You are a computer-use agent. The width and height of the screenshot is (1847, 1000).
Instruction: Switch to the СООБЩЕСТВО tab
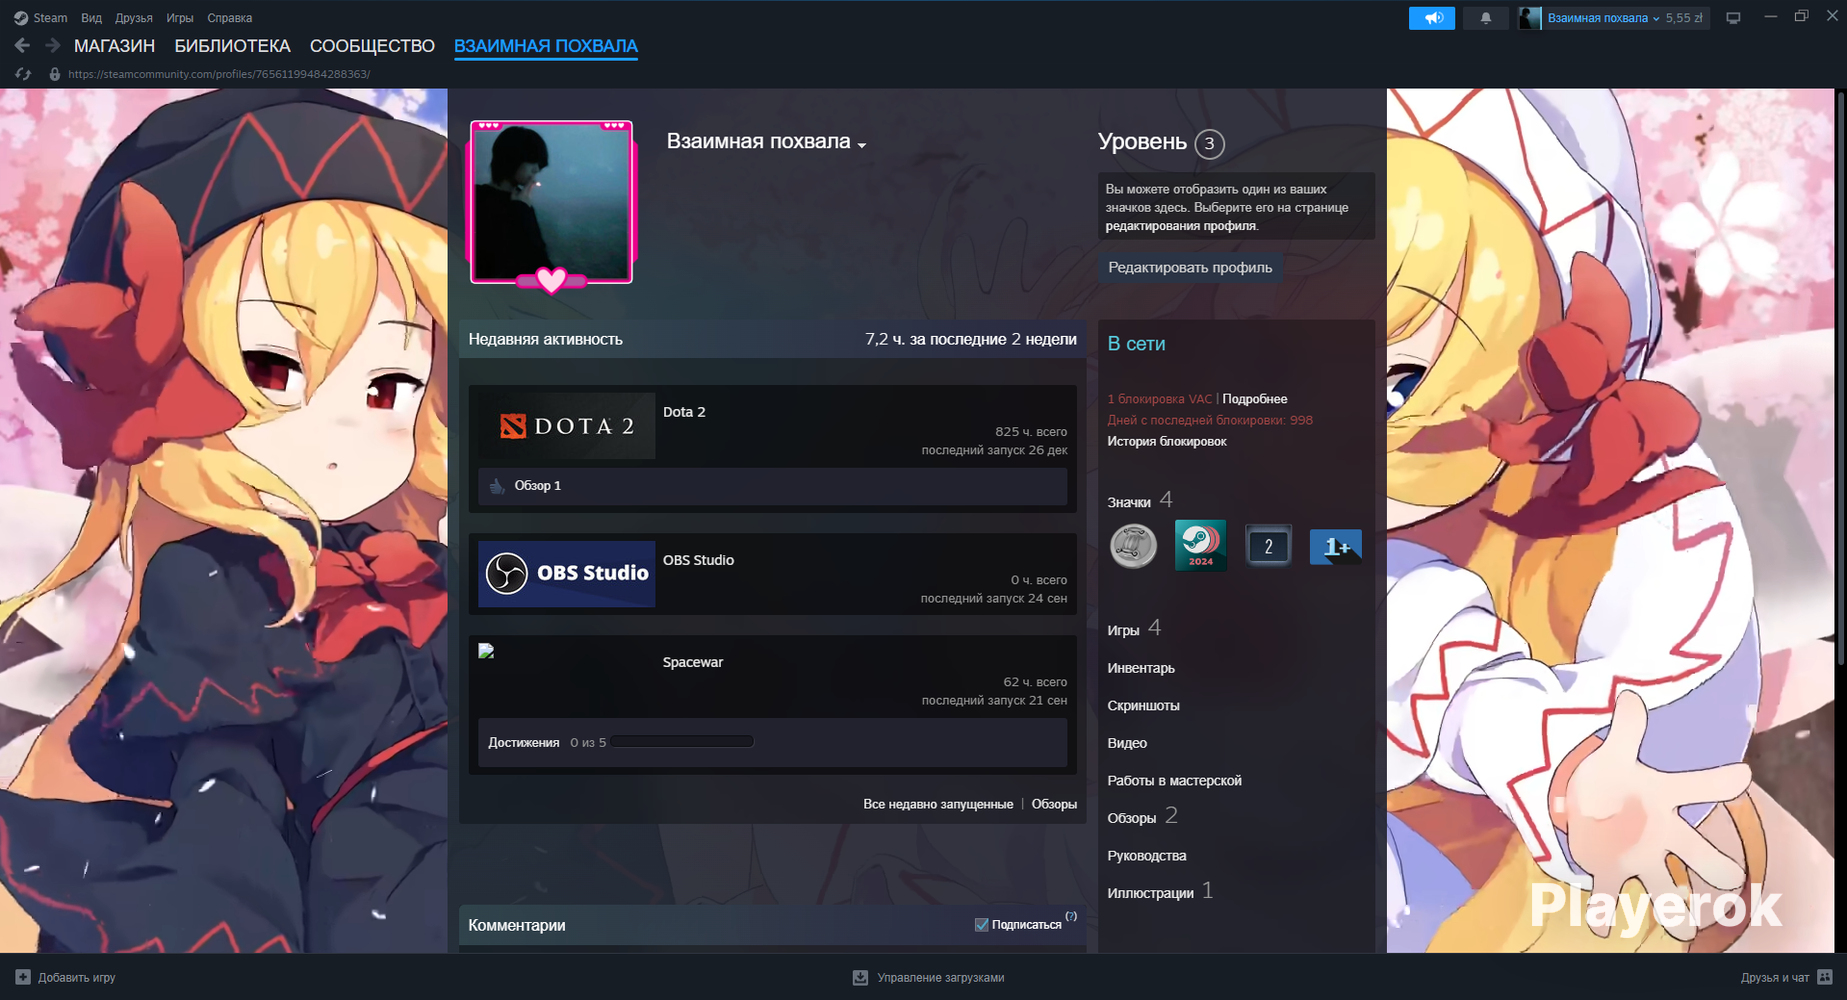point(372,46)
